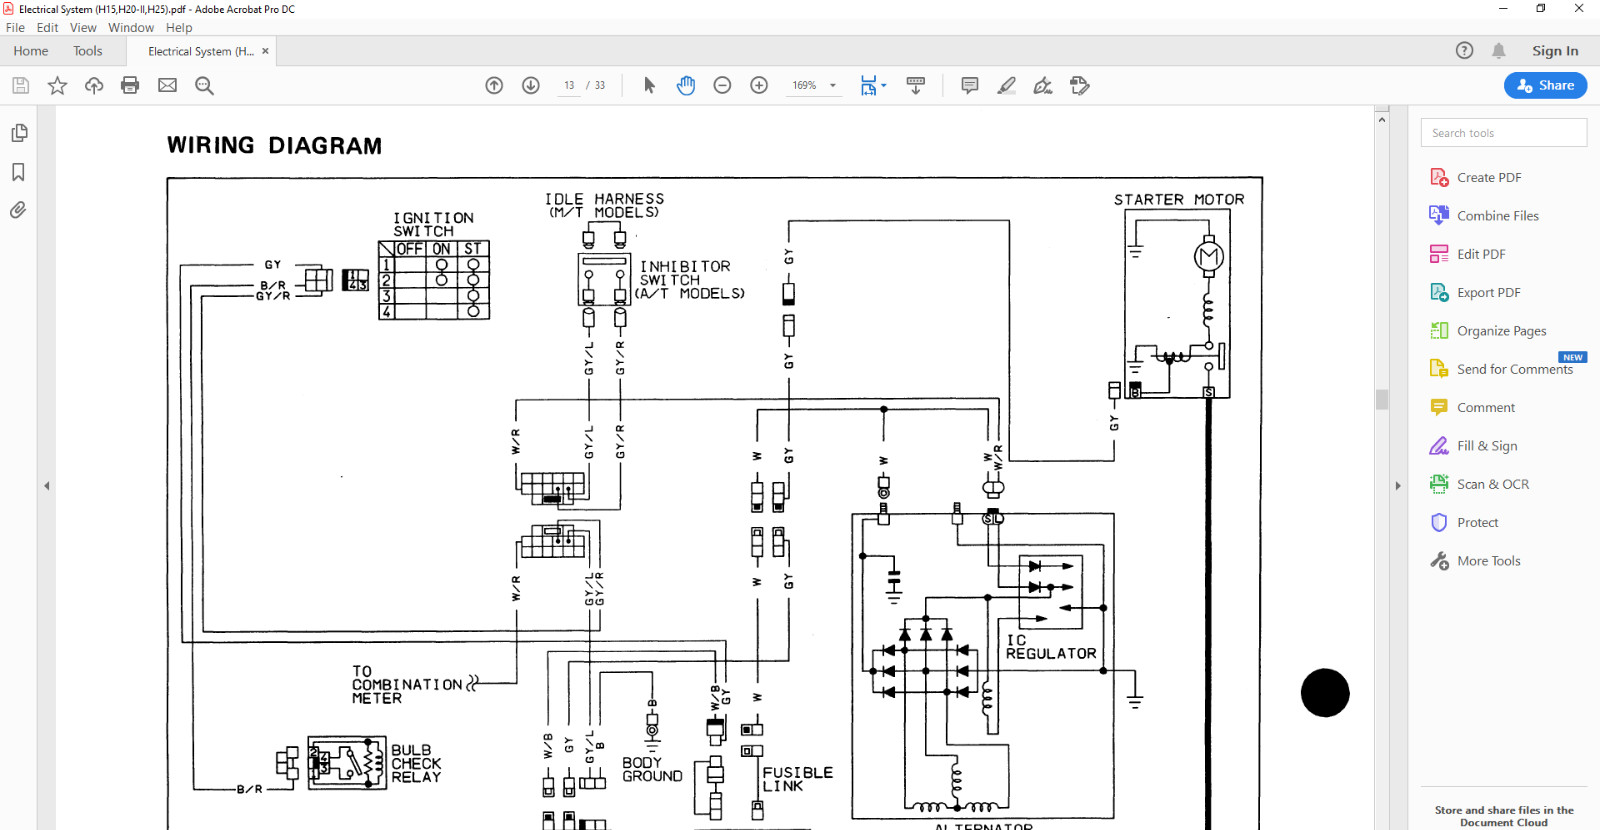Open Help question mark icon

(1464, 51)
